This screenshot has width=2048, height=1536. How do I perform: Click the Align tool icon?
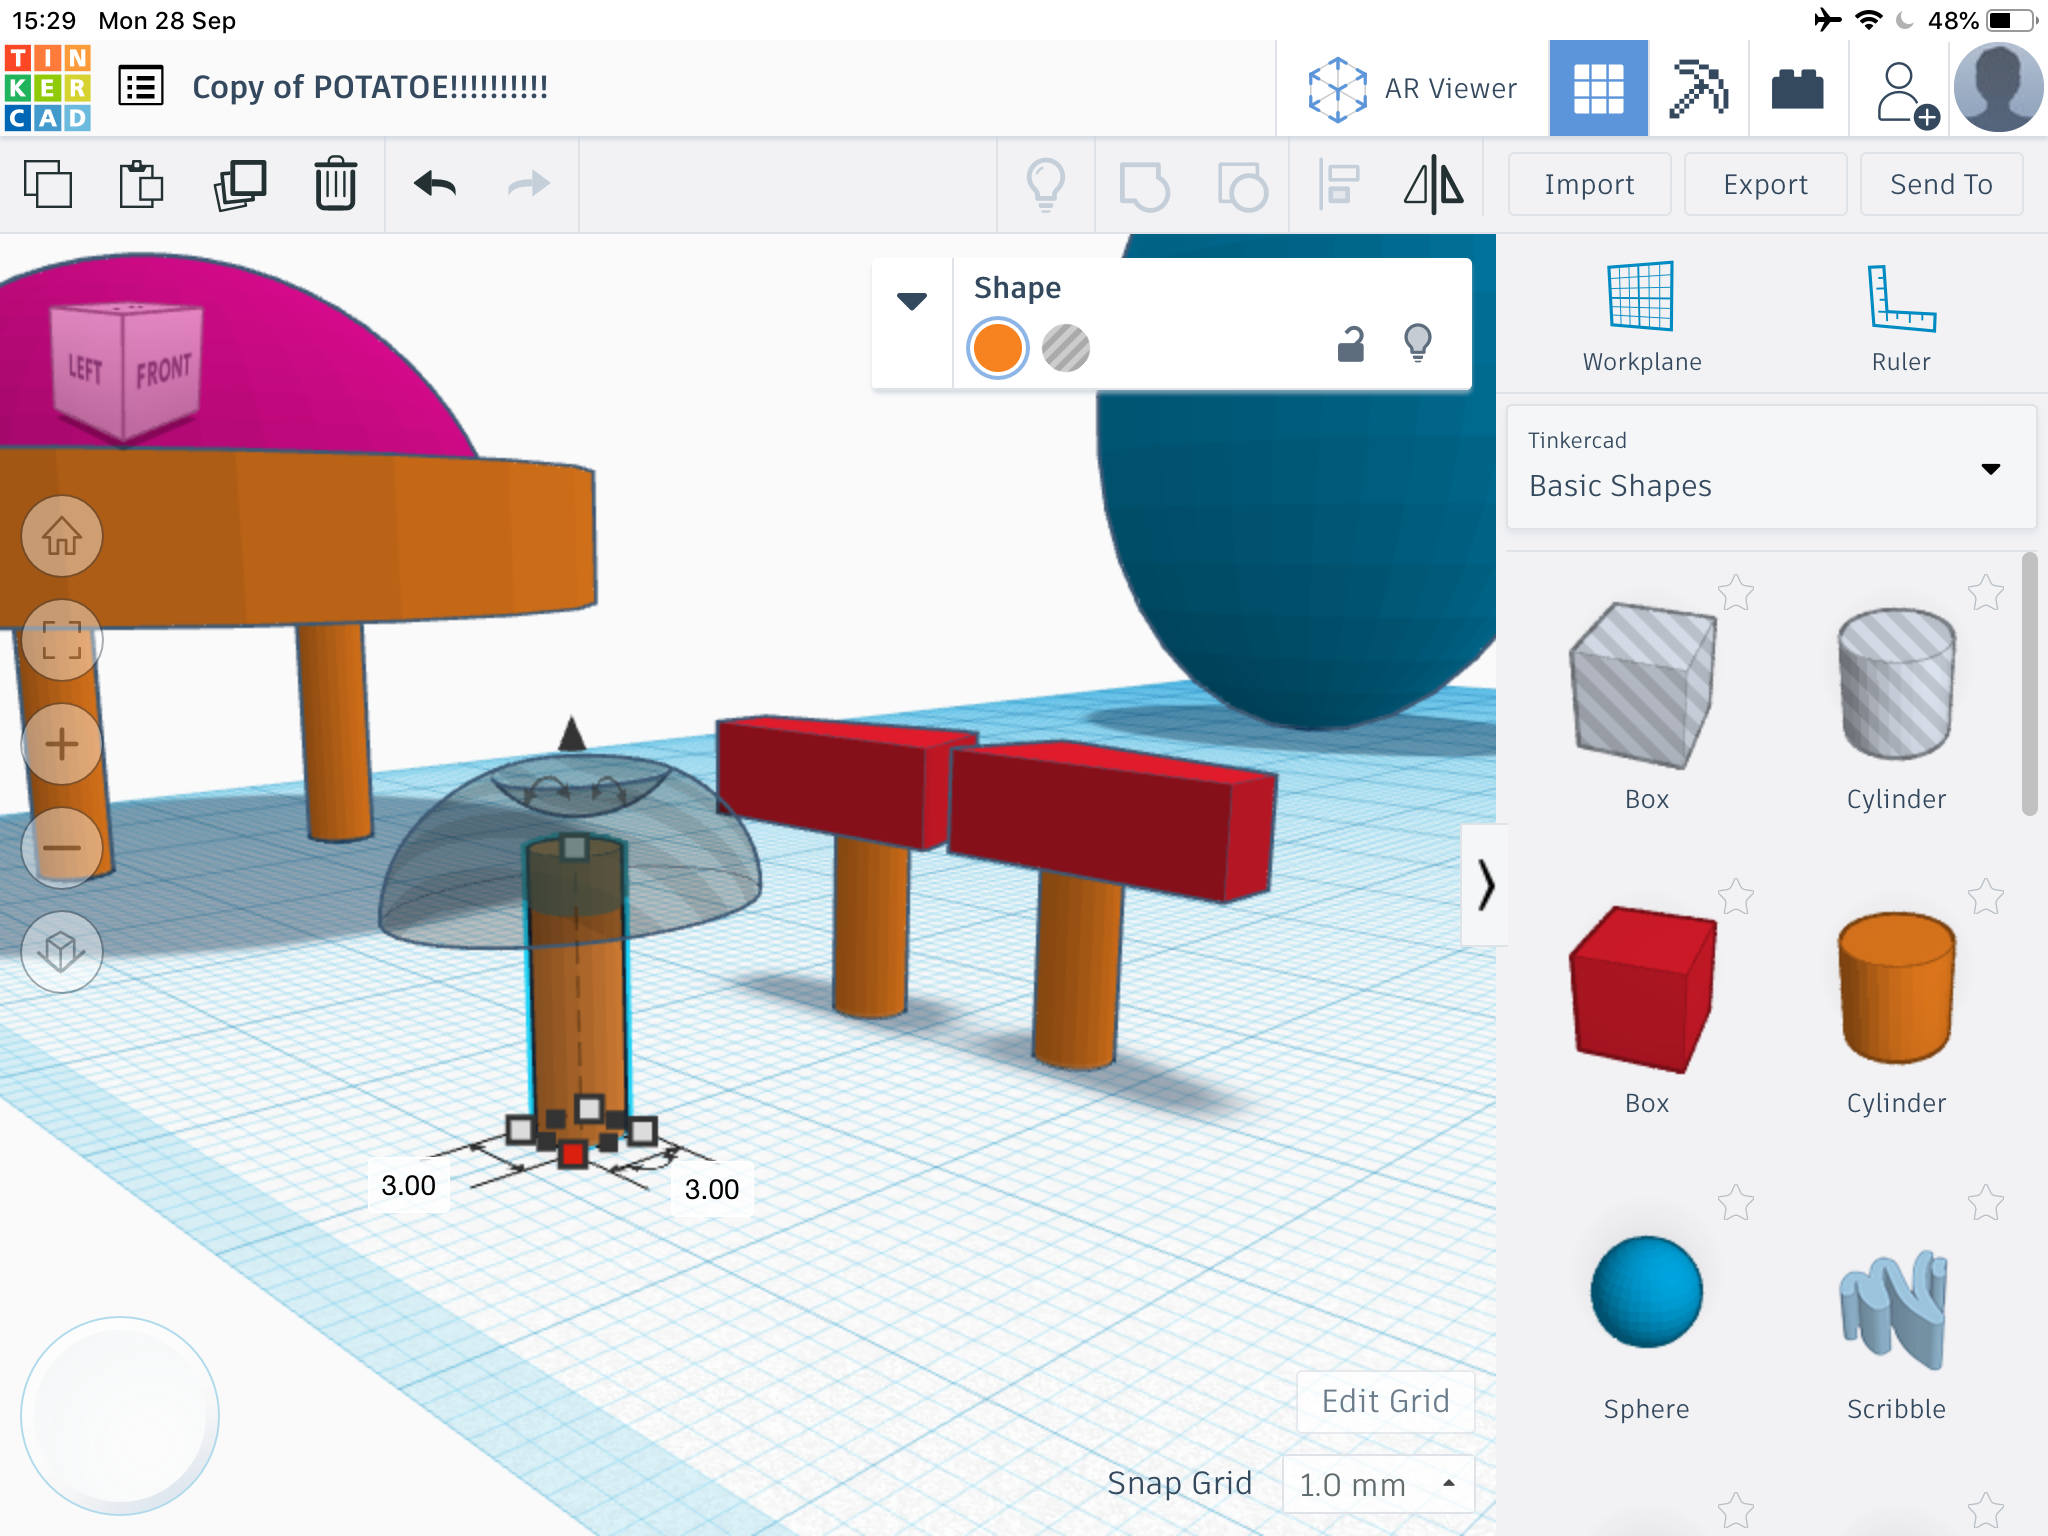1338,185
